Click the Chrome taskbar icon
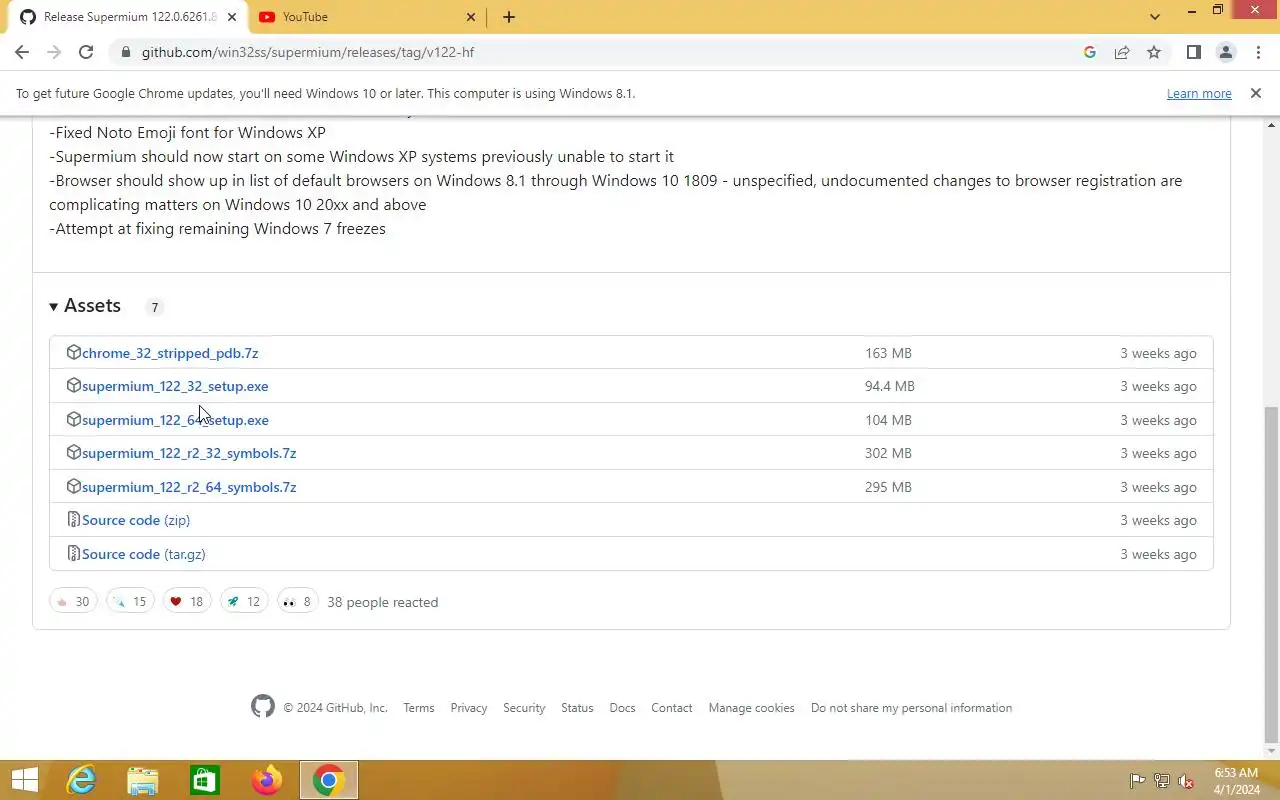The image size is (1280, 800). [328, 780]
